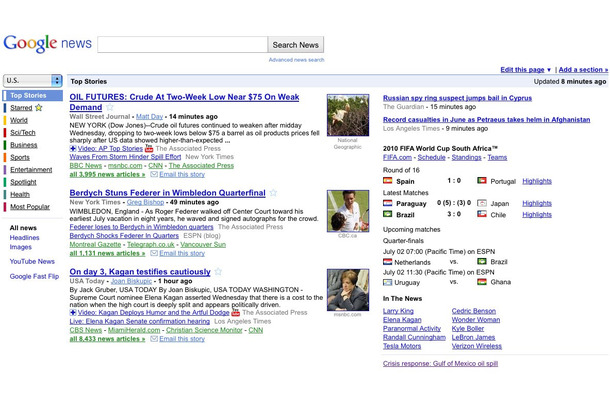This screenshot has height=400, width=610.
Task: Switch to Images view
Action: [x=21, y=247]
